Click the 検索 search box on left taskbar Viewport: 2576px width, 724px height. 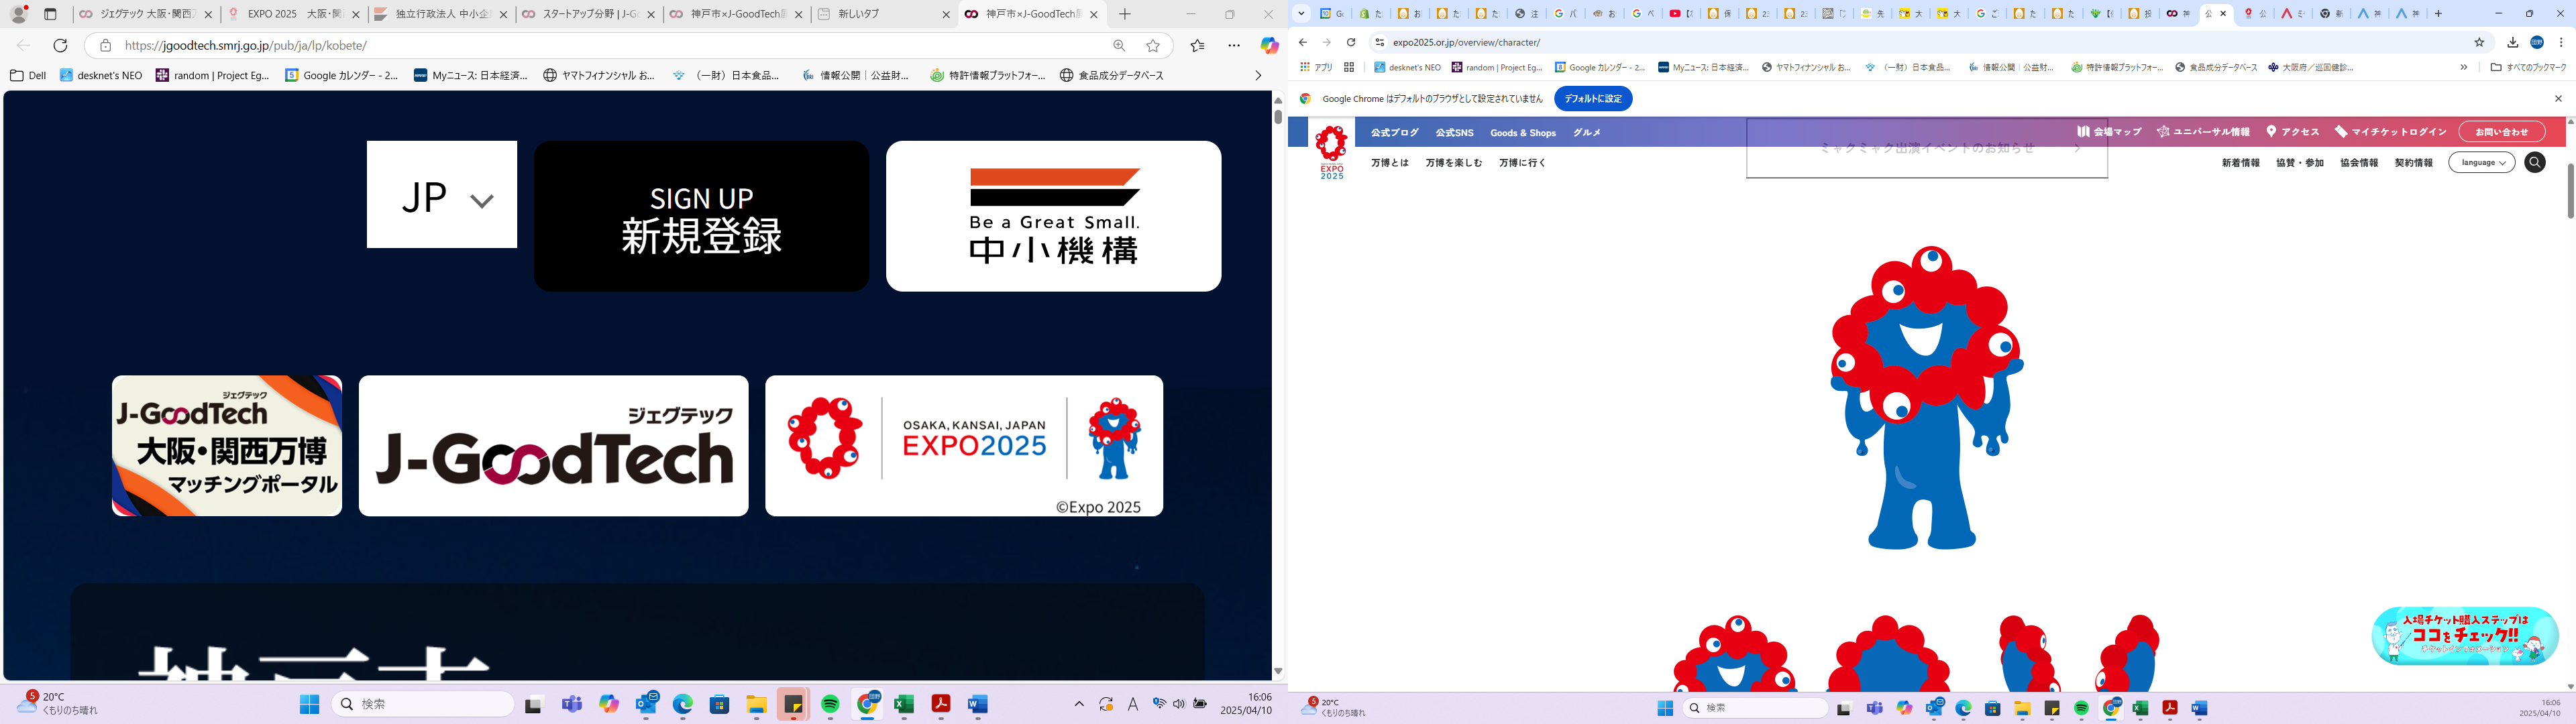coord(422,705)
